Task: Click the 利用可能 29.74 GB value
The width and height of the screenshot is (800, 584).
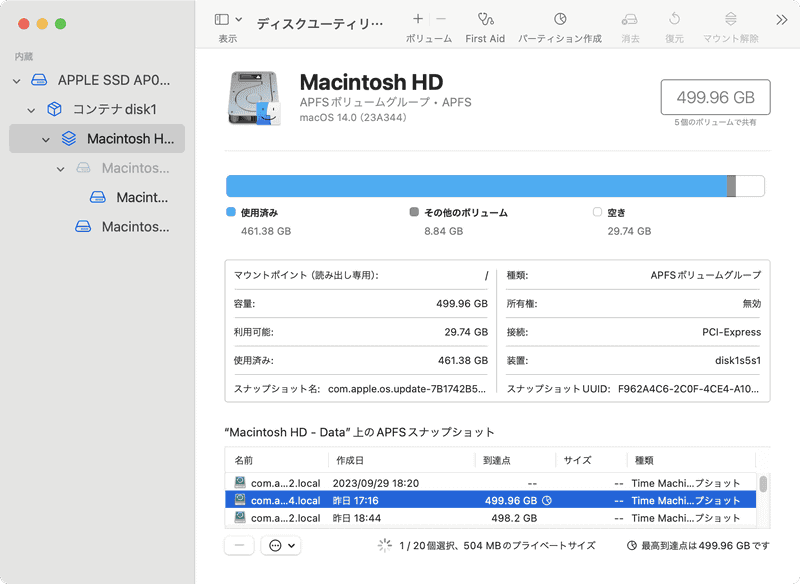Action: 466,332
